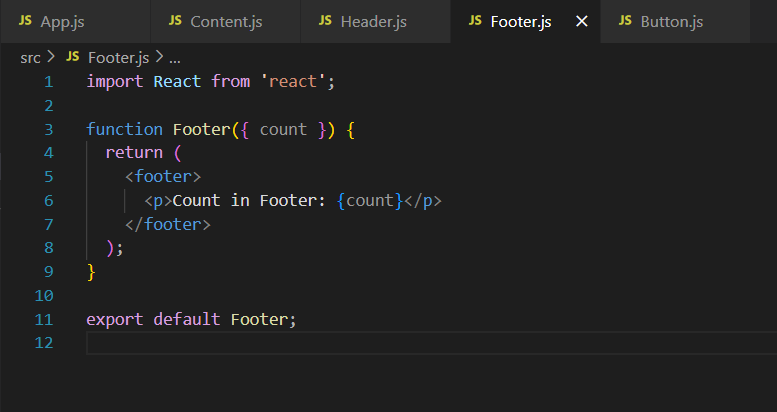This screenshot has height=412, width=777.
Task: Switch to the App.js tab
Action: pos(75,21)
